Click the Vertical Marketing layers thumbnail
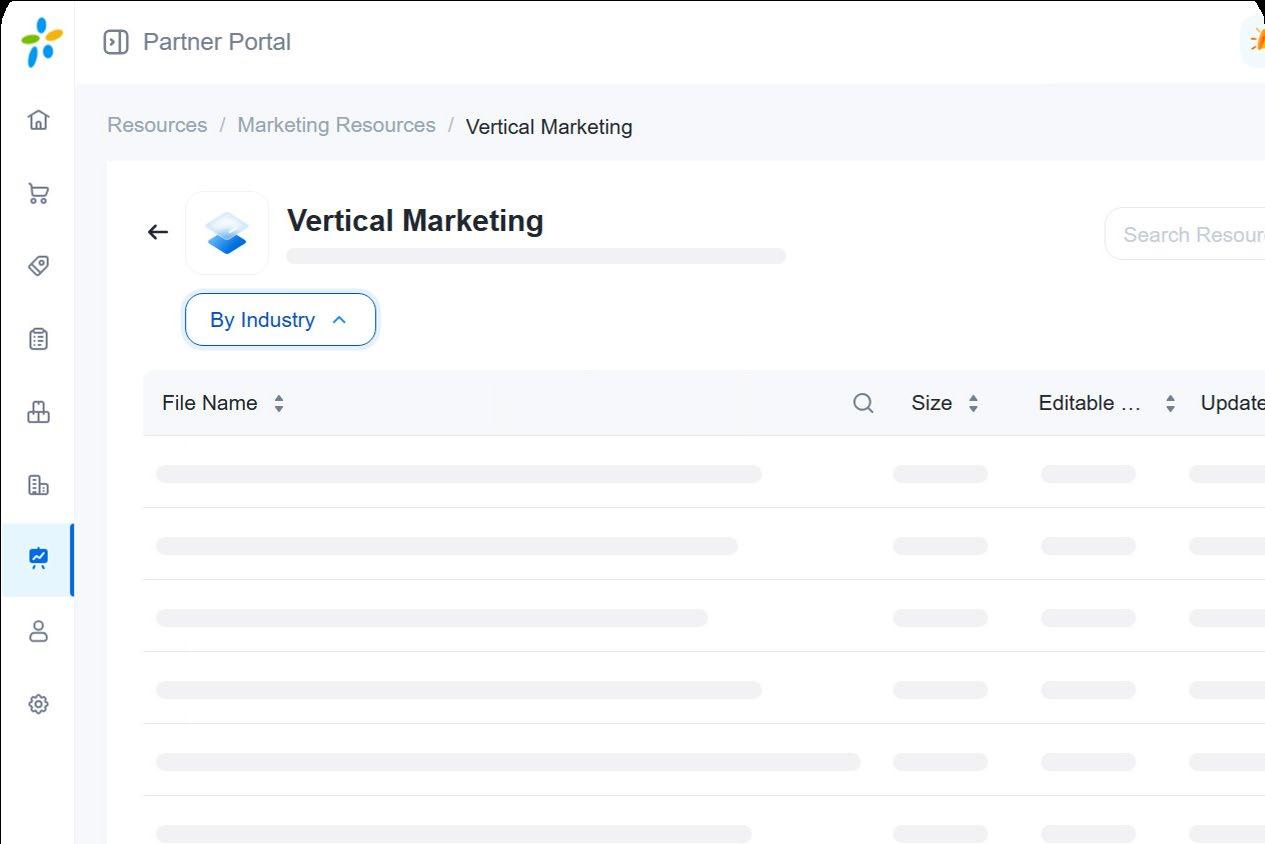The width and height of the screenshot is (1265, 844). 227,233
